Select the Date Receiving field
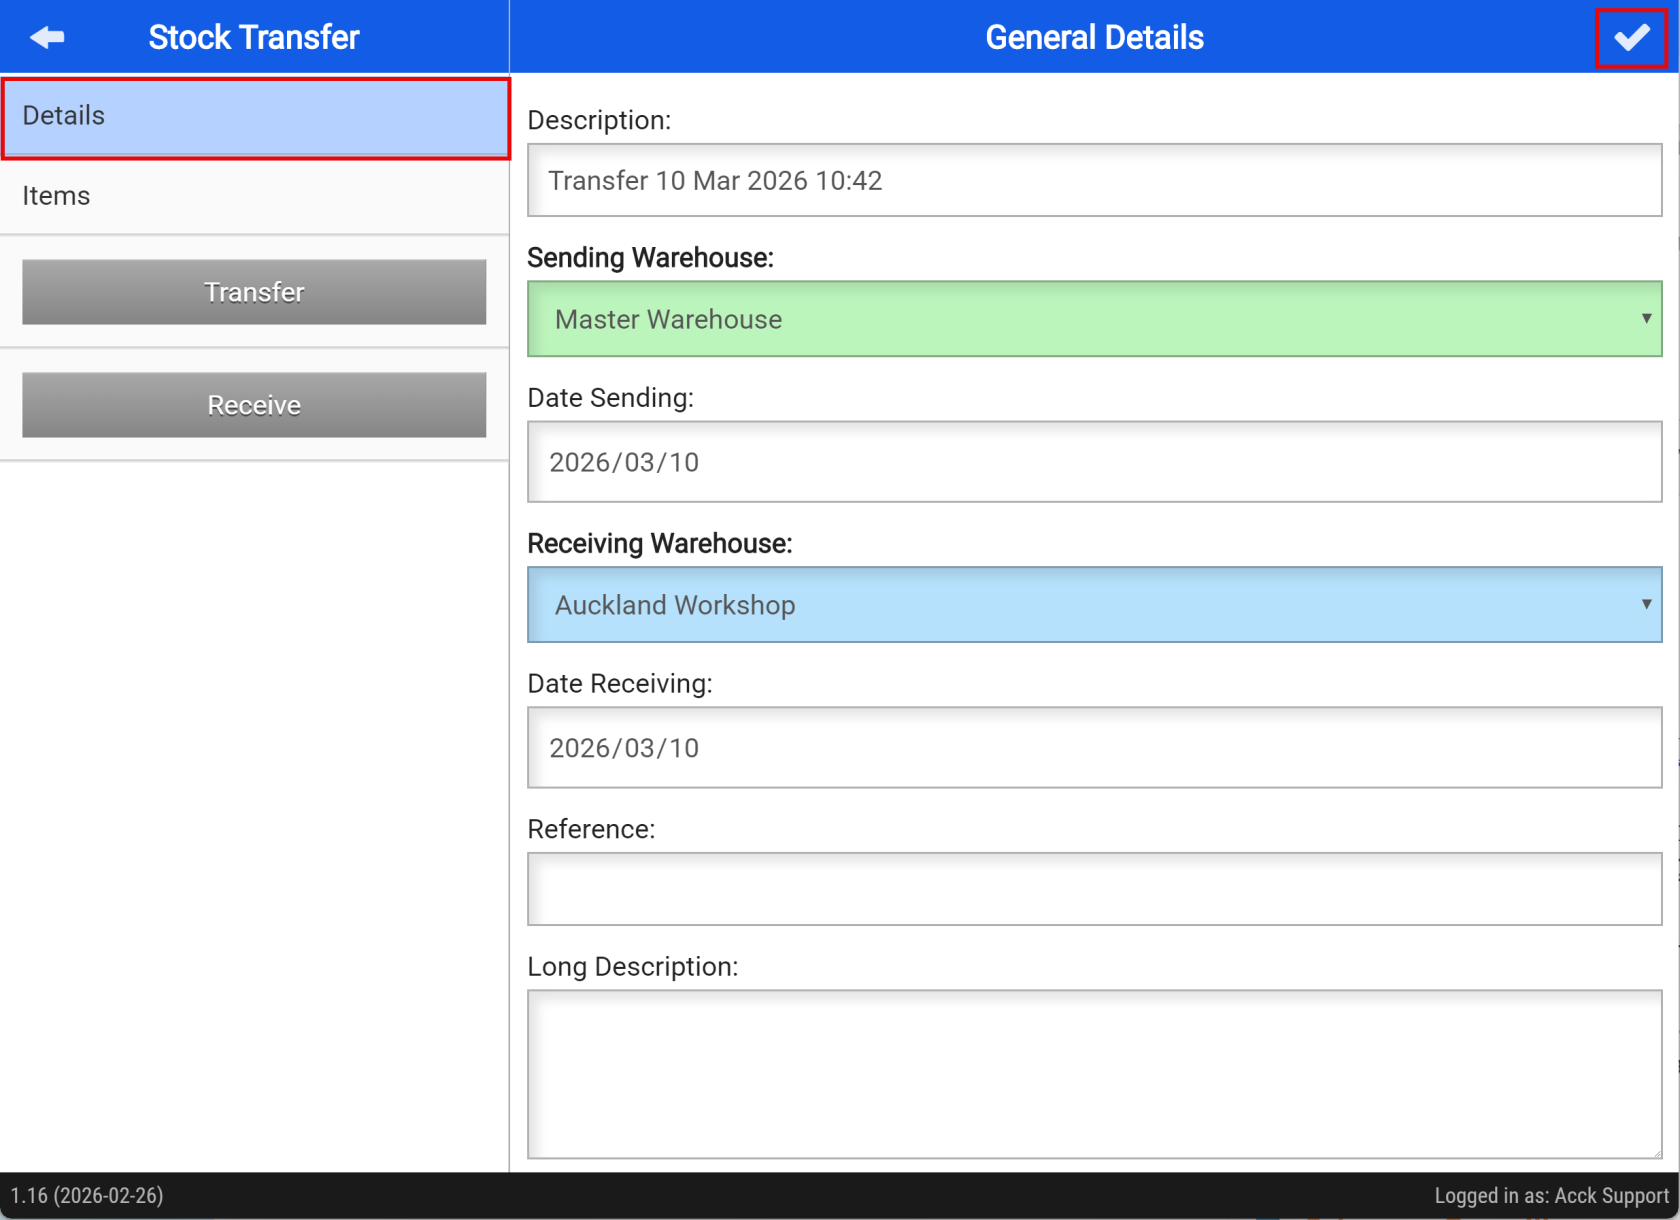This screenshot has height=1220, width=1680. point(1094,748)
